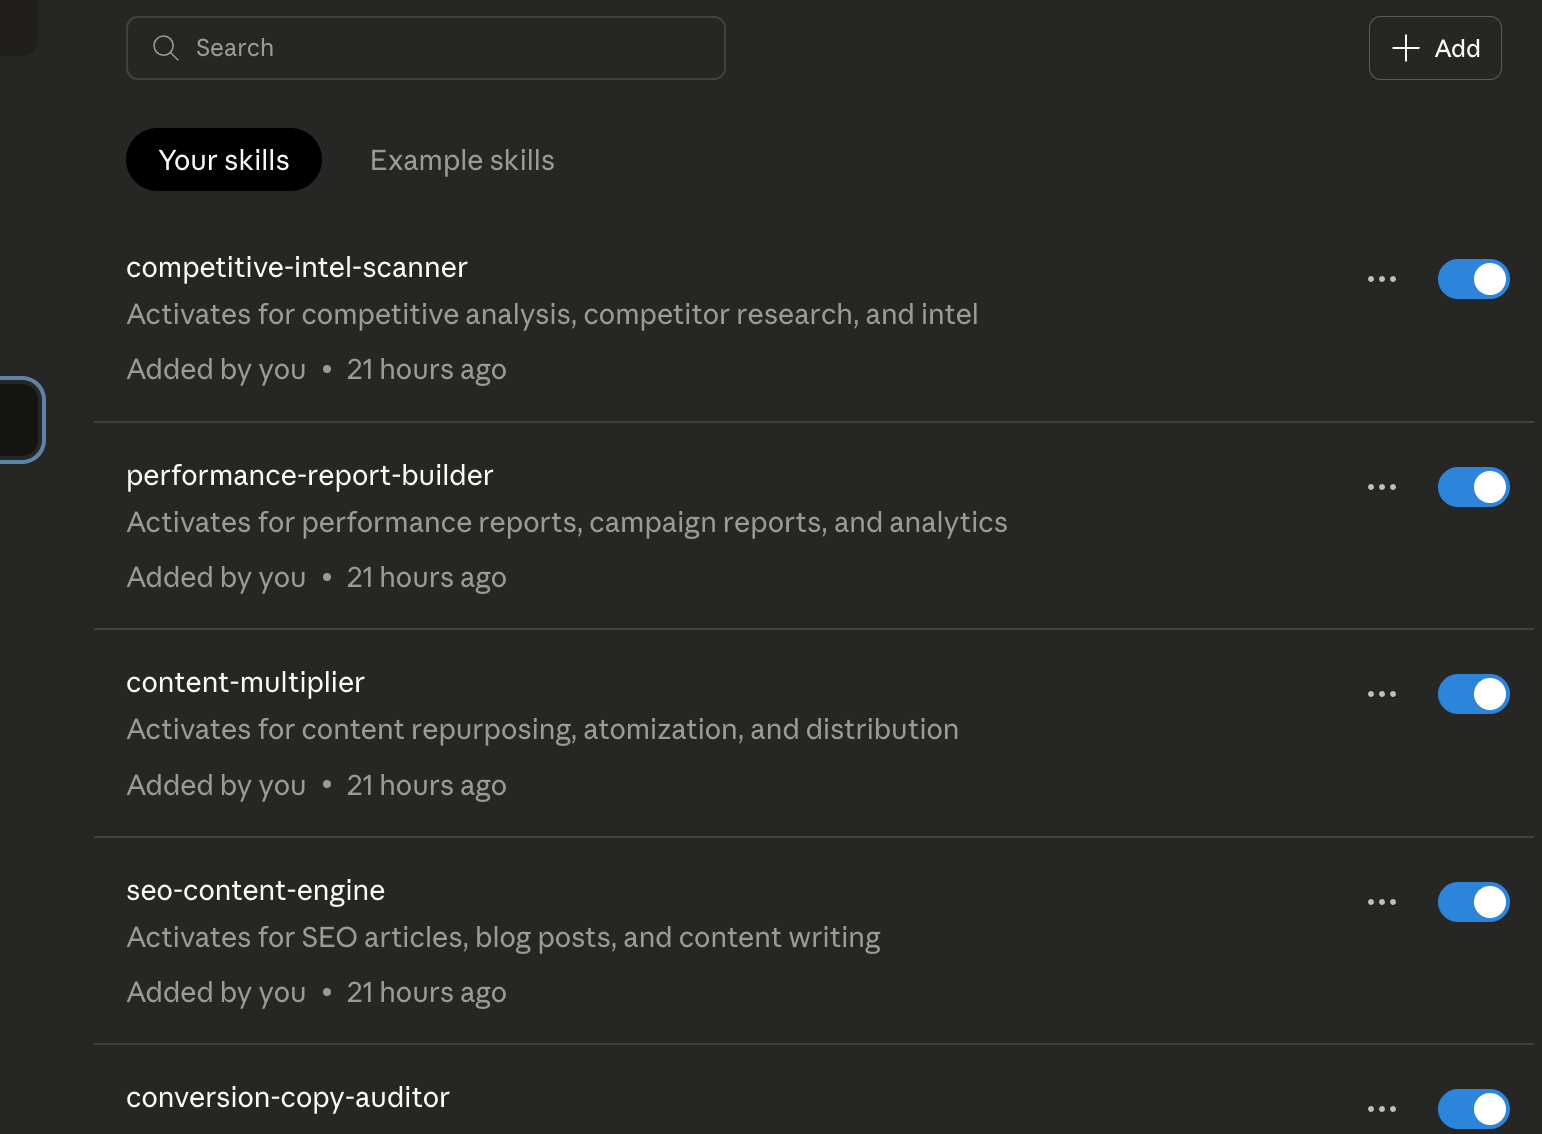
Task: Disable the competitive-intel-scanner skill toggle
Action: (x=1473, y=279)
